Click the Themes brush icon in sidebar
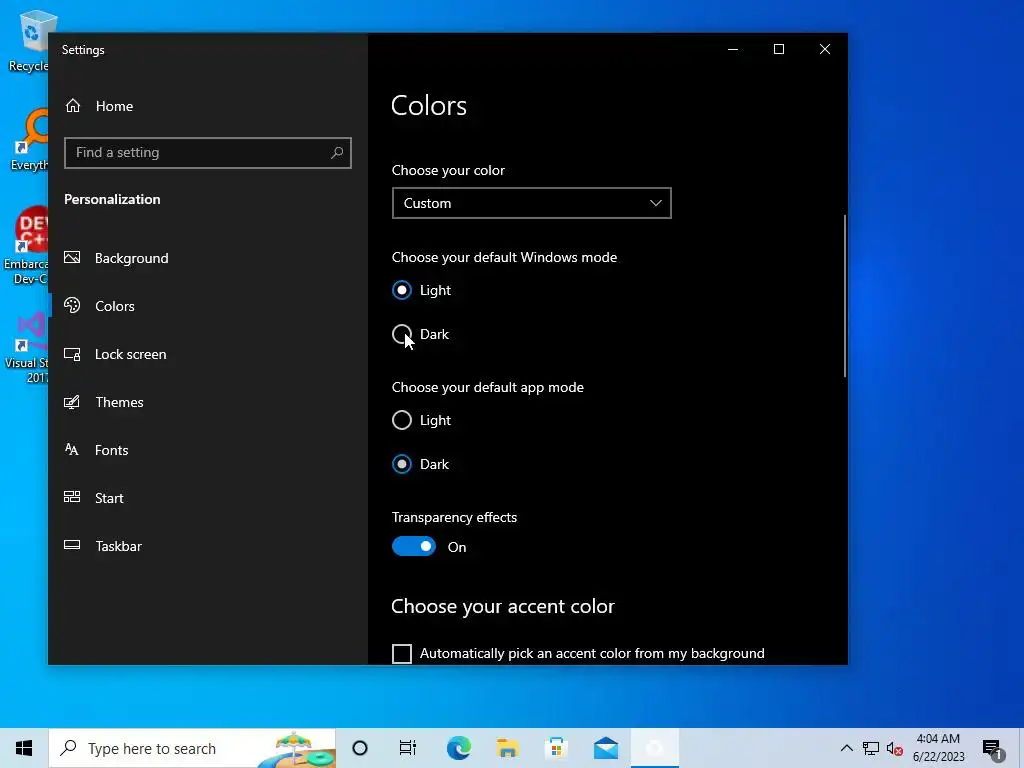The height and width of the screenshot is (768, 1024). coord(72,402)
